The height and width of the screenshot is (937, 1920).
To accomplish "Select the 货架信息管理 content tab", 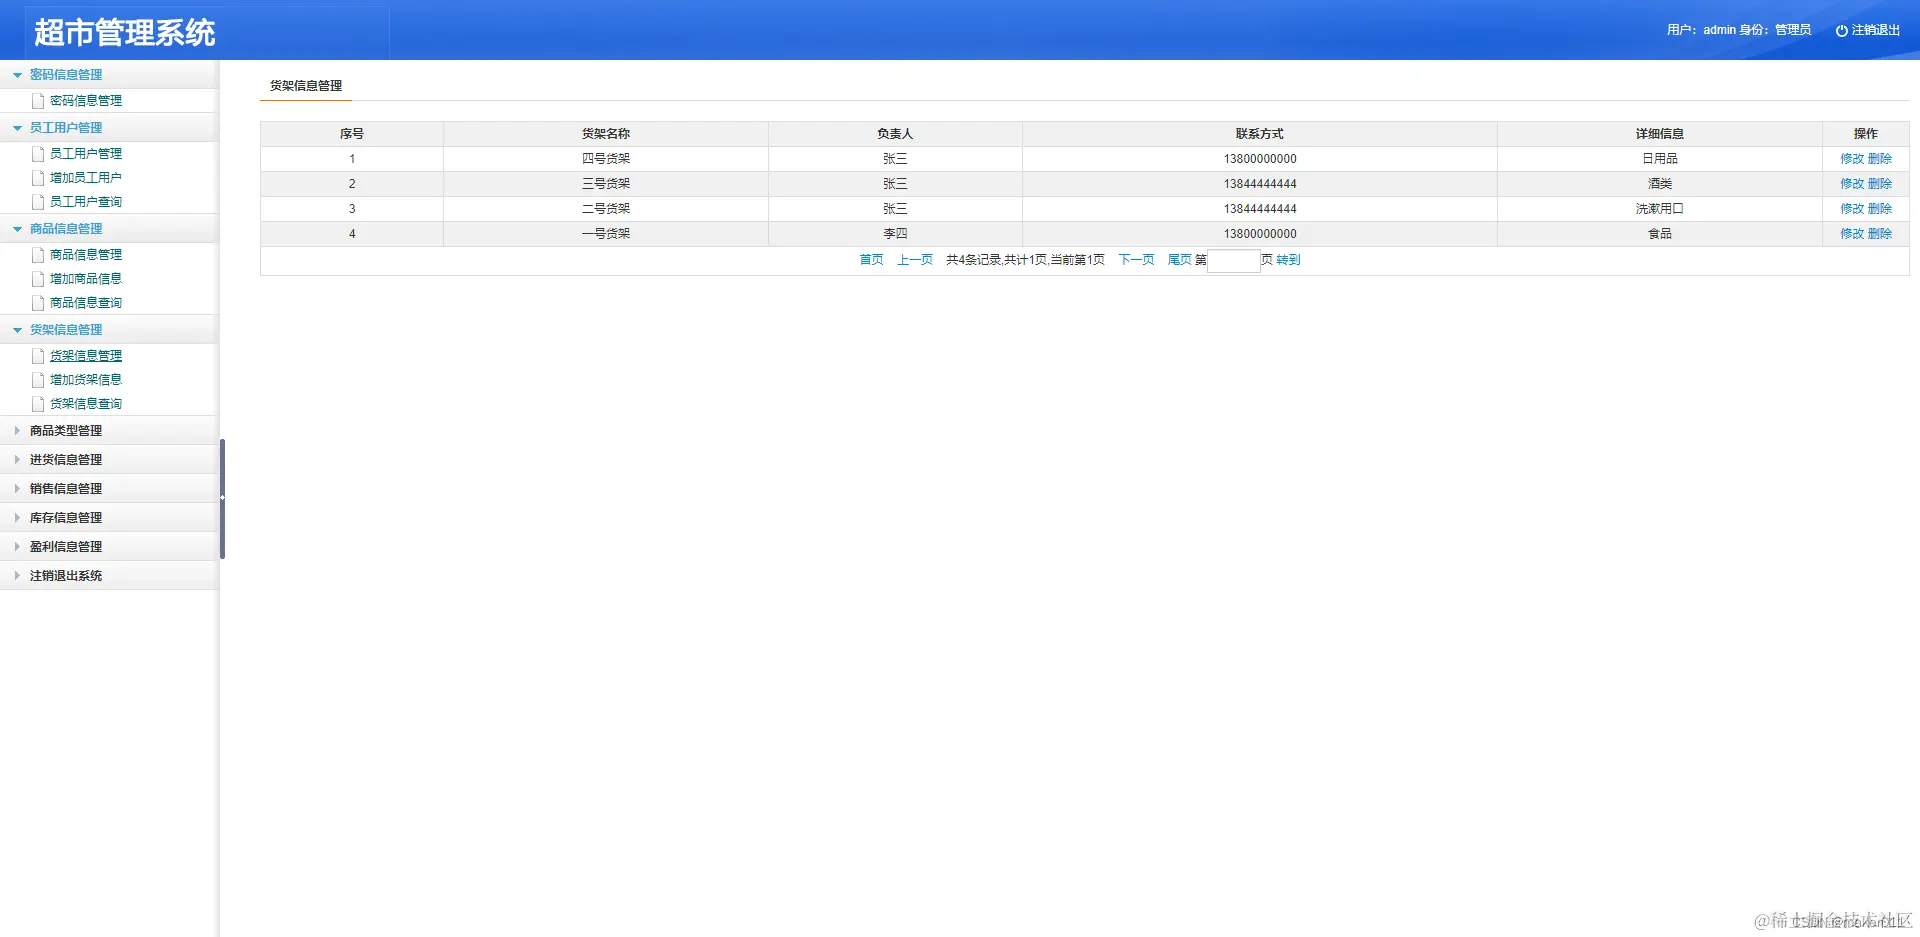I will click(306, 86).
